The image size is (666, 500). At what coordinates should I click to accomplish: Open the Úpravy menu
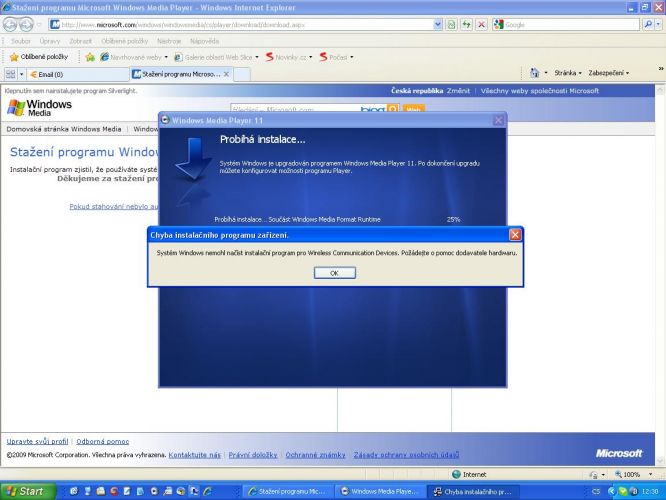point(50,41)
